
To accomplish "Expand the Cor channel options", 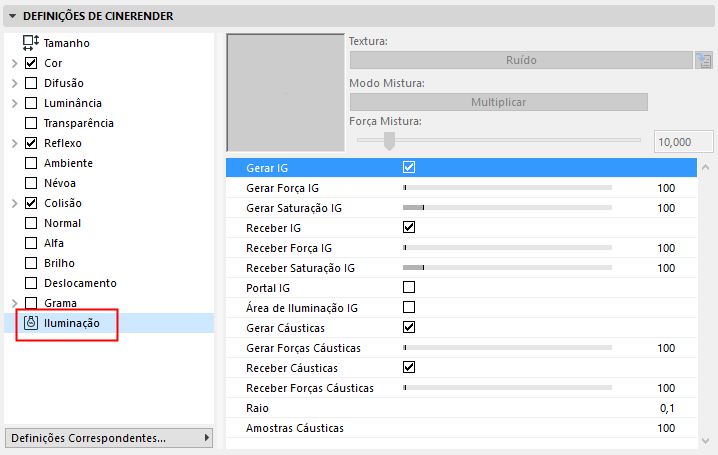I will 14,63.
